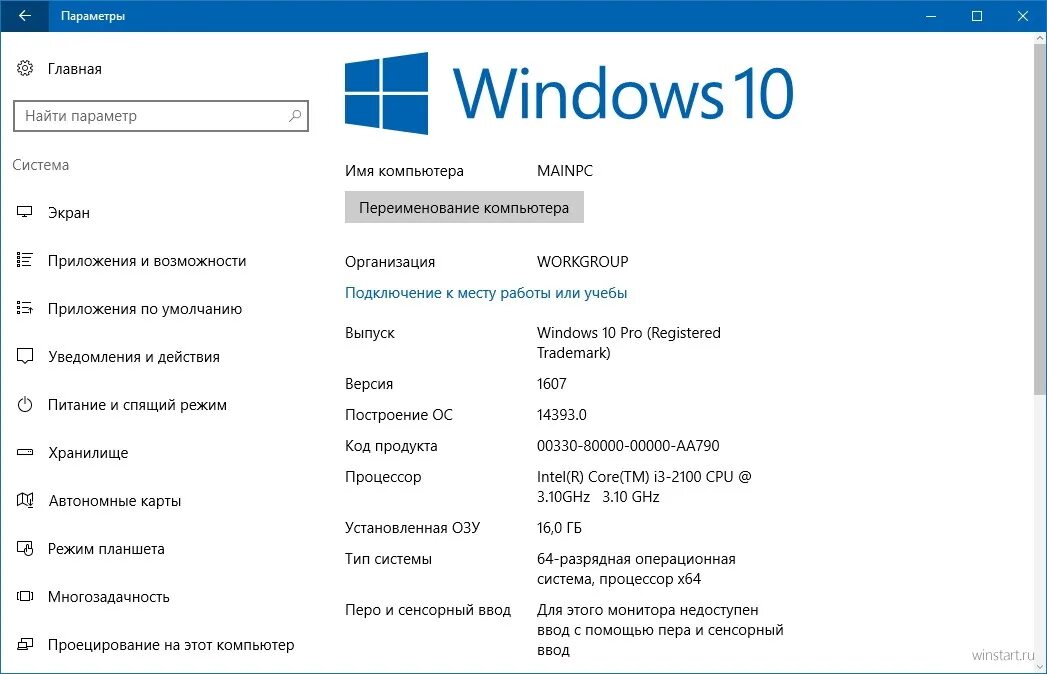
Task: Click the Система sidebar heading
Action: pos(41,165)
